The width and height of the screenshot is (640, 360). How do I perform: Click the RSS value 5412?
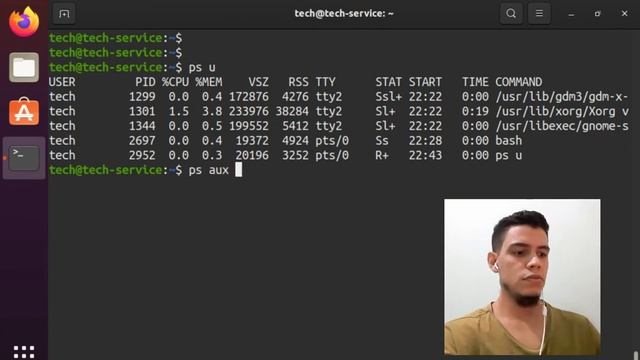tap(295, 126)
